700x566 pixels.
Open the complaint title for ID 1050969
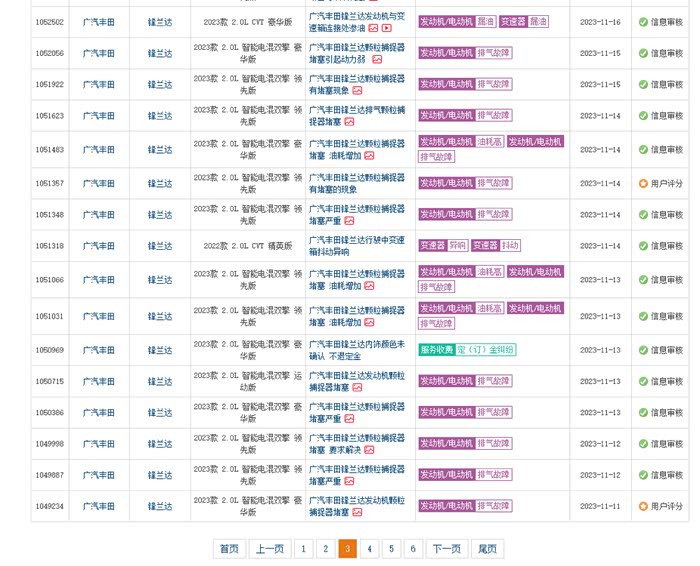tap(357, 350)
